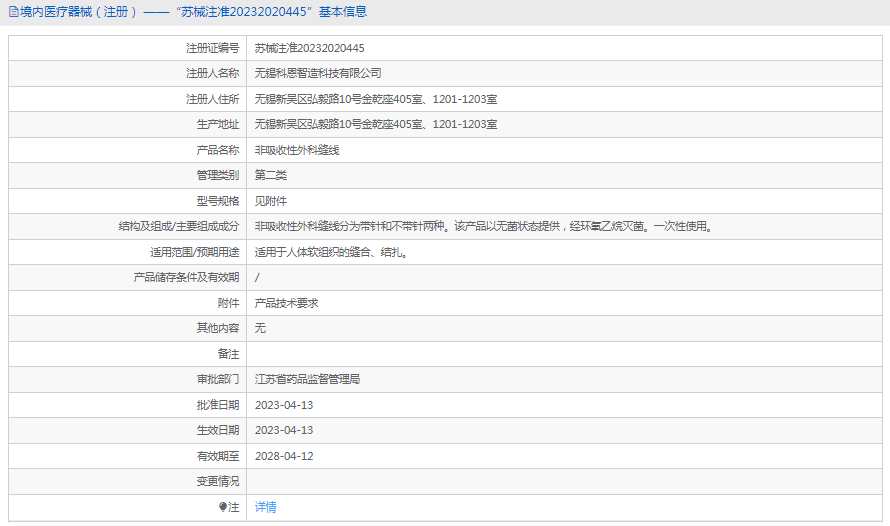The height and width of the screenshot is (526, 890).
Task: Click the 结构及组成 description text
Action: [484, 226]
